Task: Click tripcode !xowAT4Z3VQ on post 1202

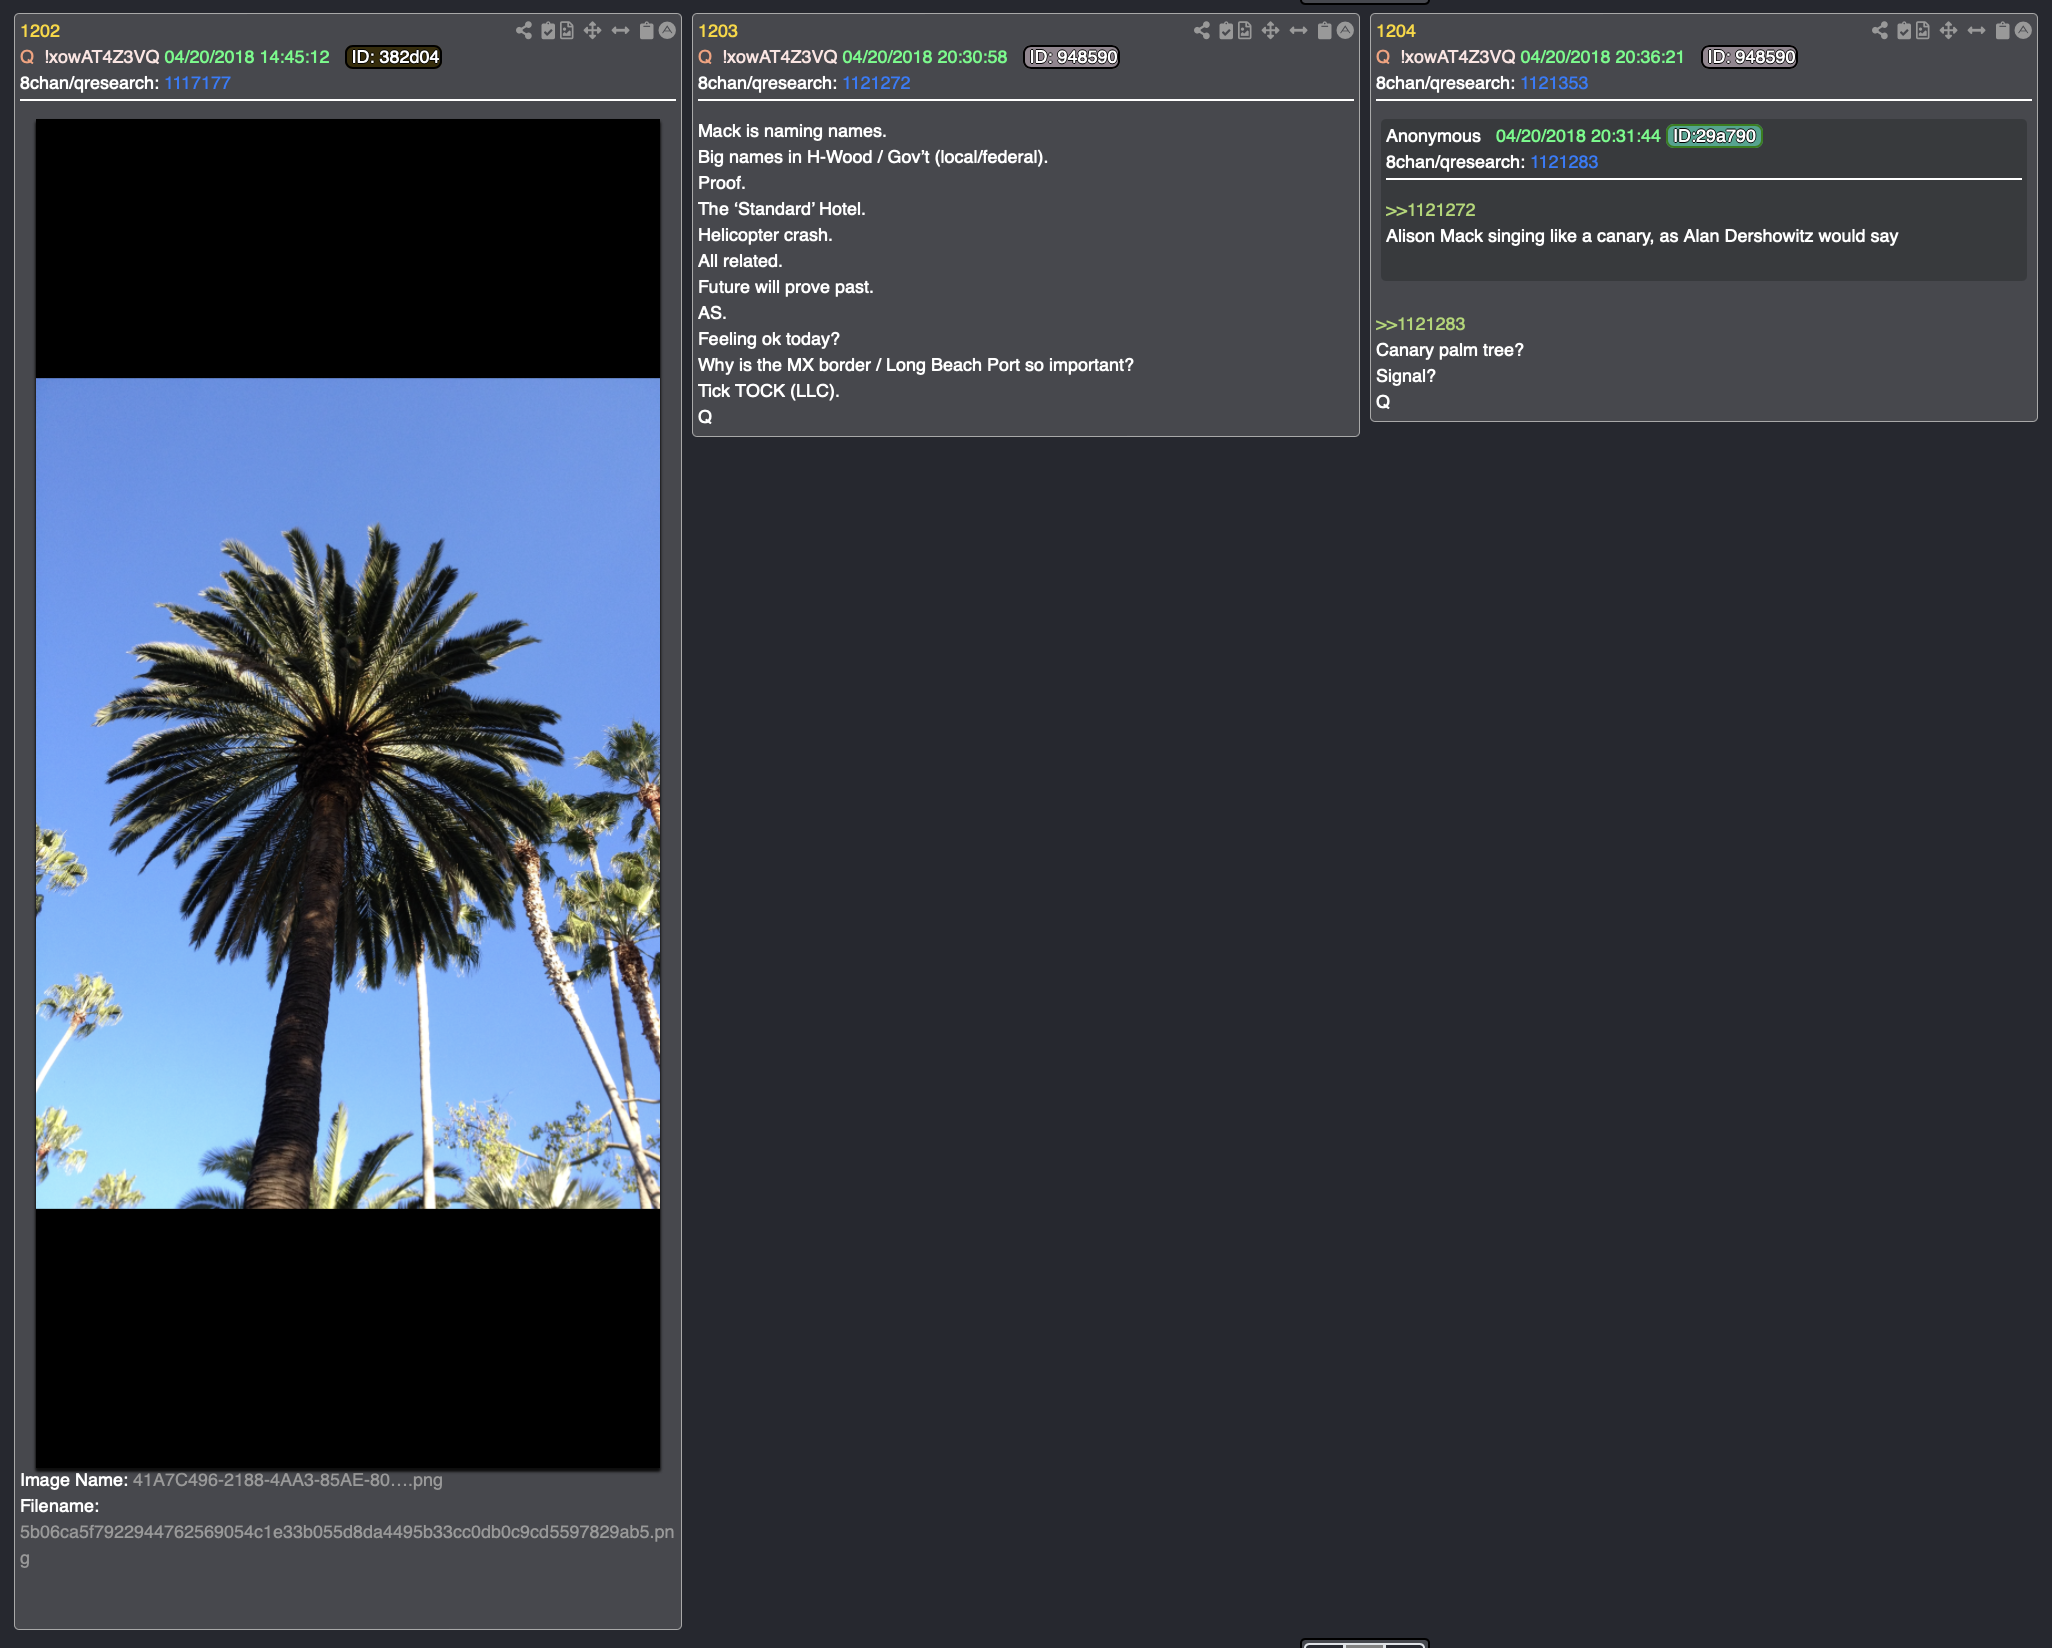Action: coord(101,57)
